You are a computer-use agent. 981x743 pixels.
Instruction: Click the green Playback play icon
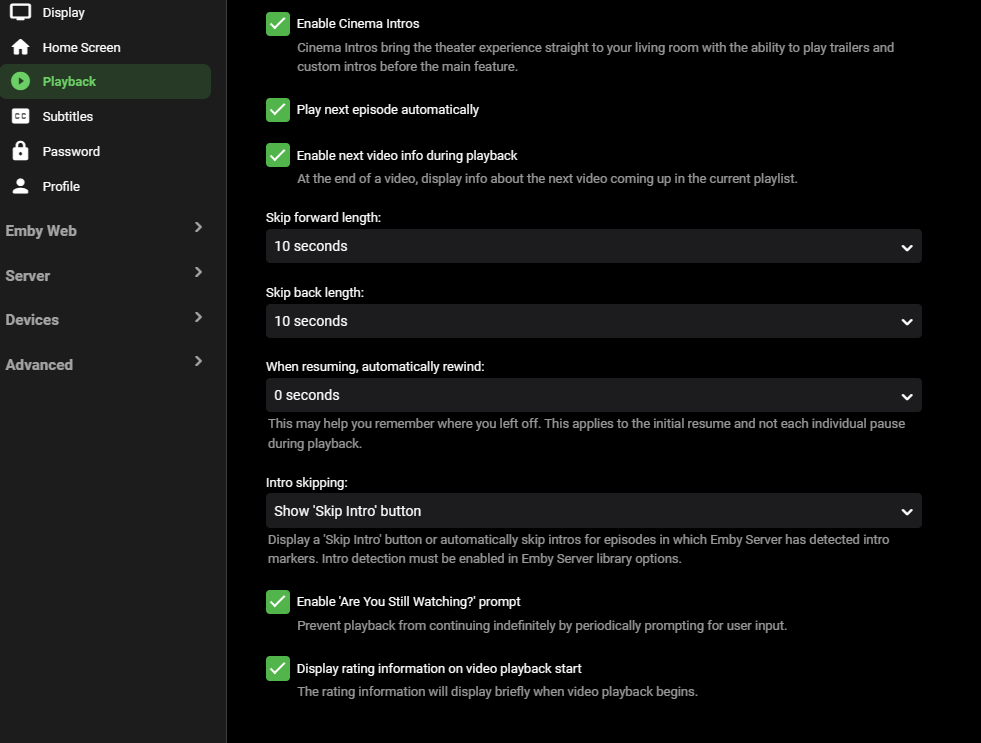[20, 82]
